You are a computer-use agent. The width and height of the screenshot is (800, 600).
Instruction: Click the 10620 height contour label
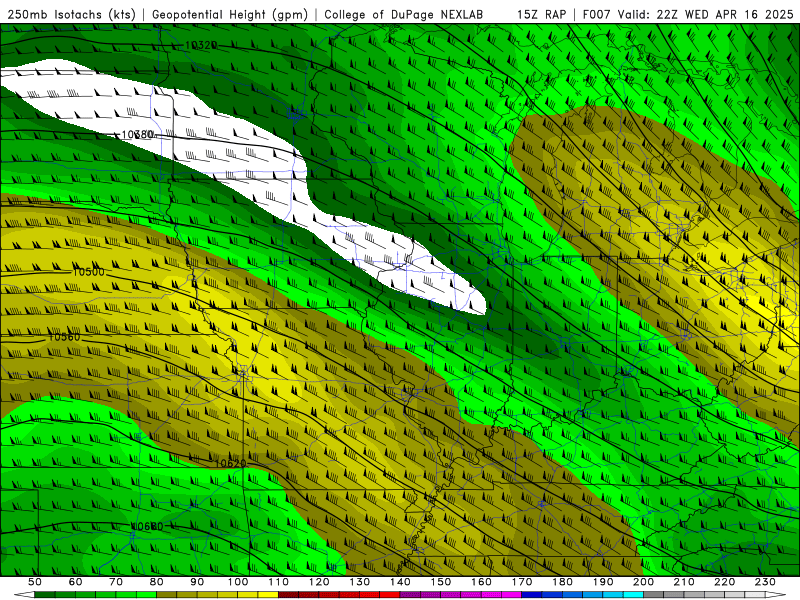(x=230, y=463)
